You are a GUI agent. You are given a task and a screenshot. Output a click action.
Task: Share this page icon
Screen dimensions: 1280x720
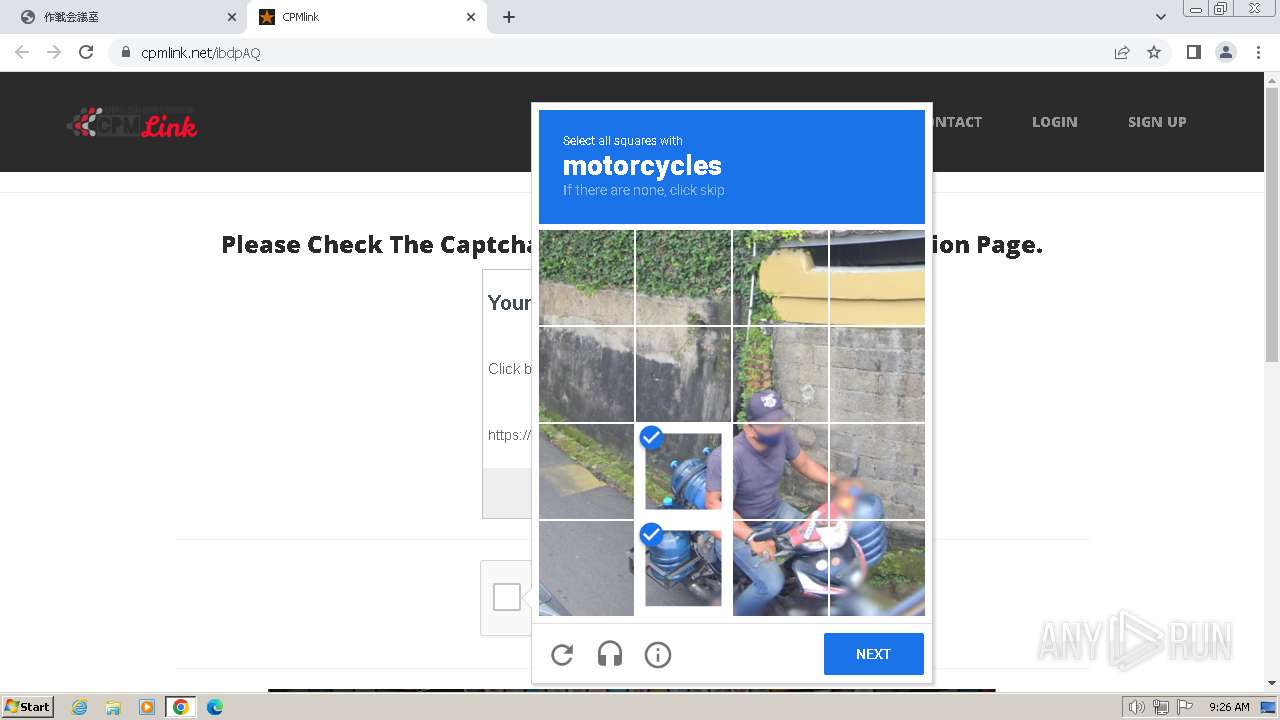(1122, 52)
